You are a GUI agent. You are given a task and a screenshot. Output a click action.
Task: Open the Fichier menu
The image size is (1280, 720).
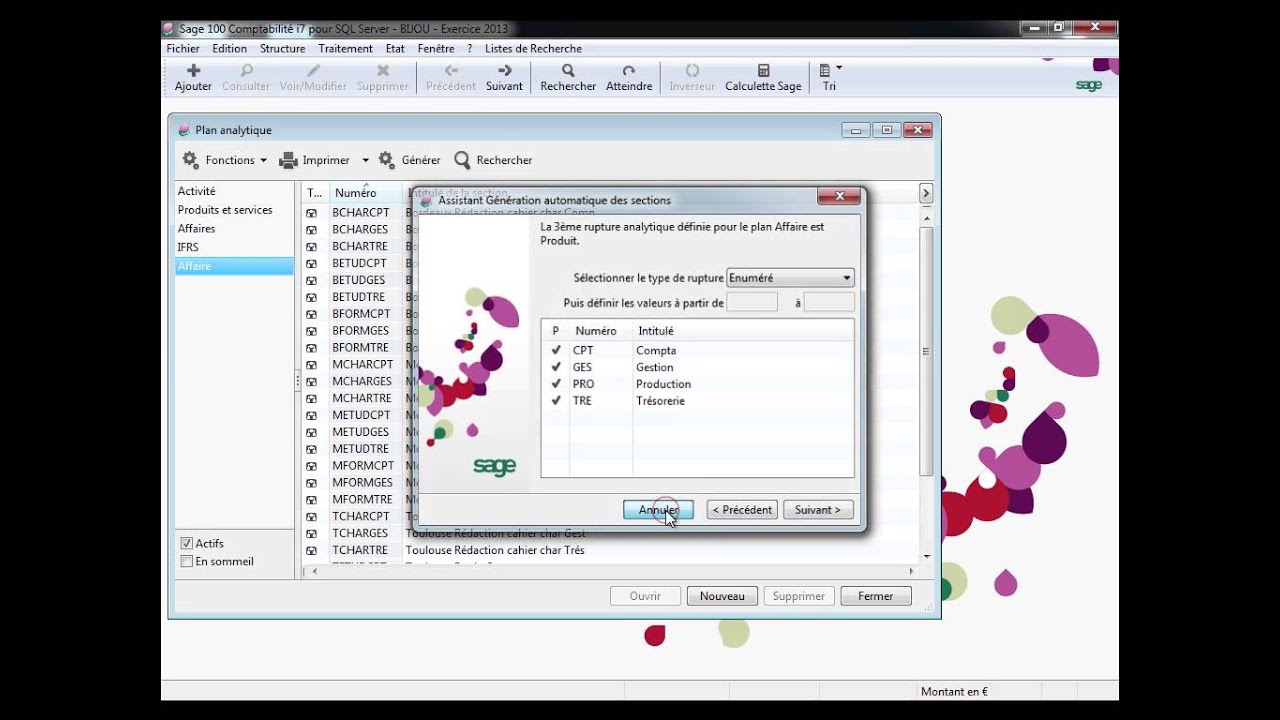coord(183,48)
